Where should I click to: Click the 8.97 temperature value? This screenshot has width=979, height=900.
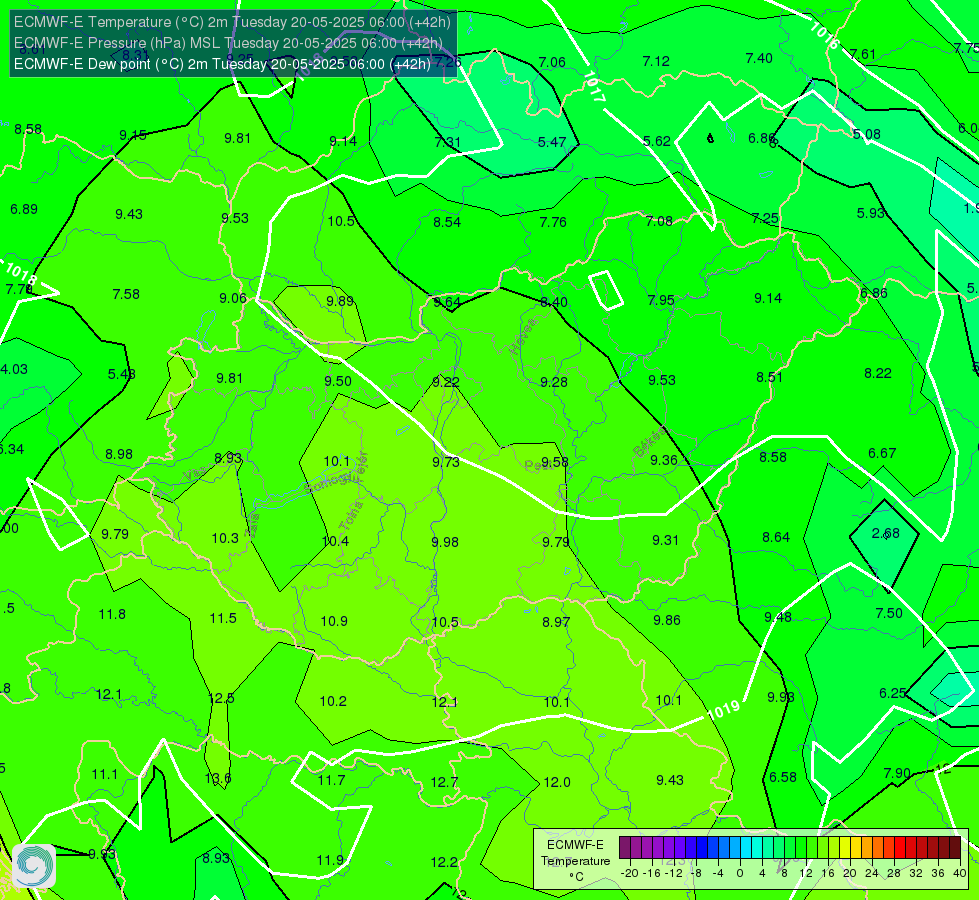pos(556,622)
